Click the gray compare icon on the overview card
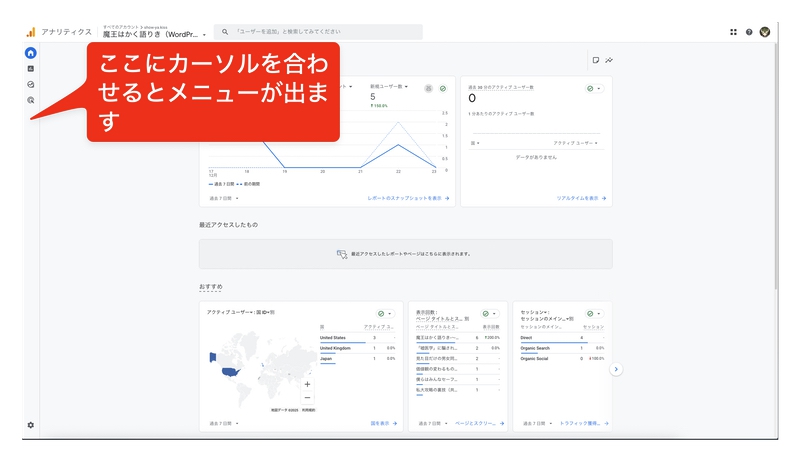Viewport: 800px width, 462px height. point(429,88)
